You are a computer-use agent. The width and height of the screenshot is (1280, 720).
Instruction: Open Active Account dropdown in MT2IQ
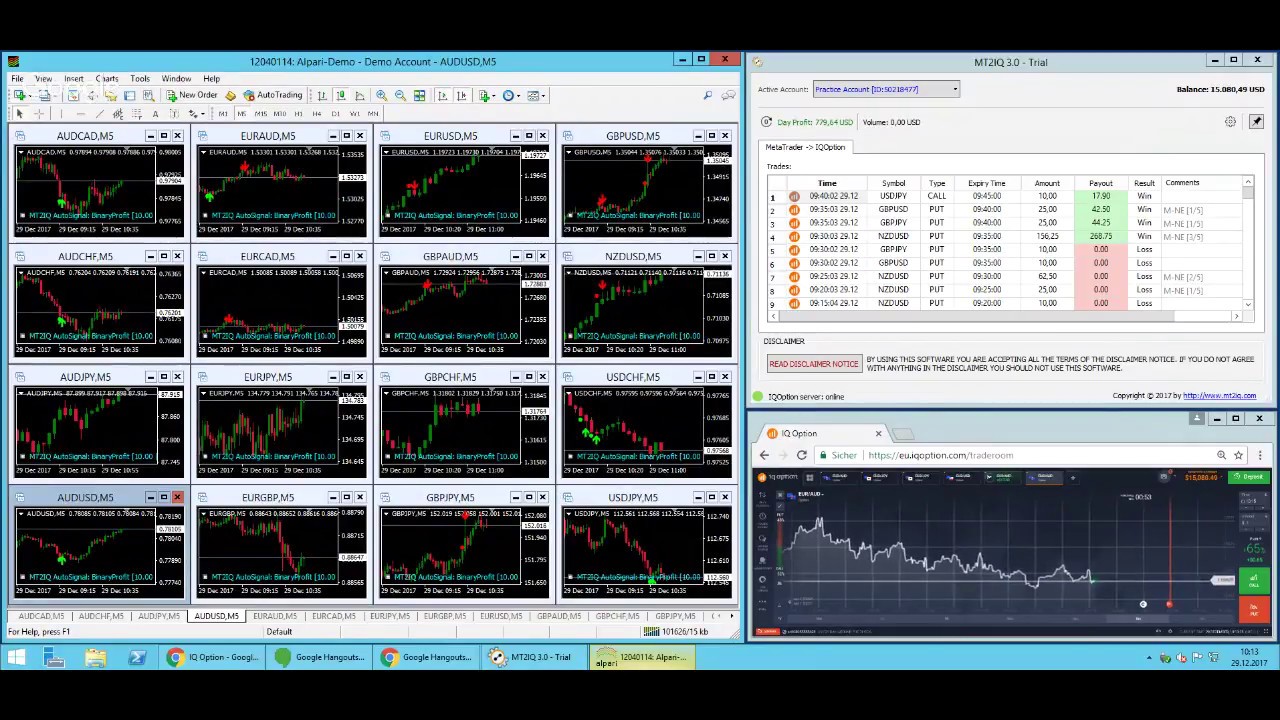[x=886, y=89]
